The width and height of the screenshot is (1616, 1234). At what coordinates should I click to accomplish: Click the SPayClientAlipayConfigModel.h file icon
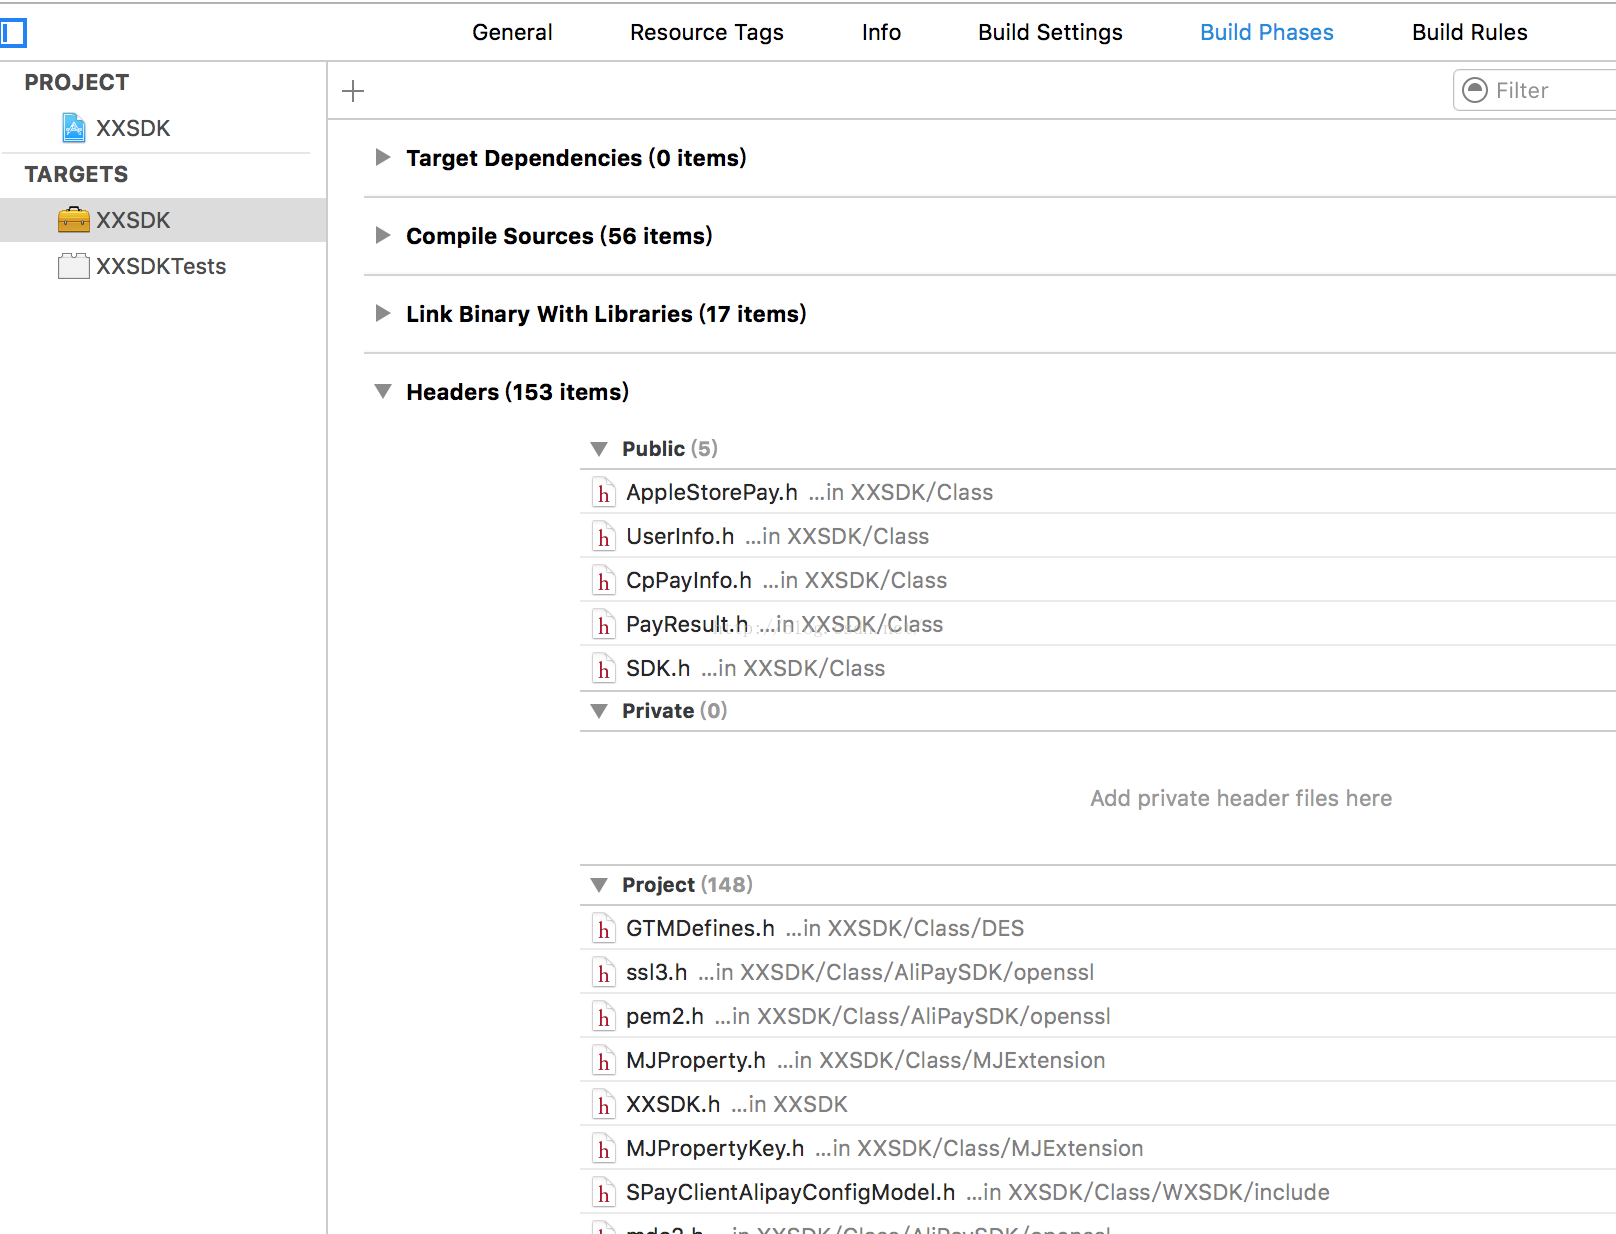coord(603,1193)
